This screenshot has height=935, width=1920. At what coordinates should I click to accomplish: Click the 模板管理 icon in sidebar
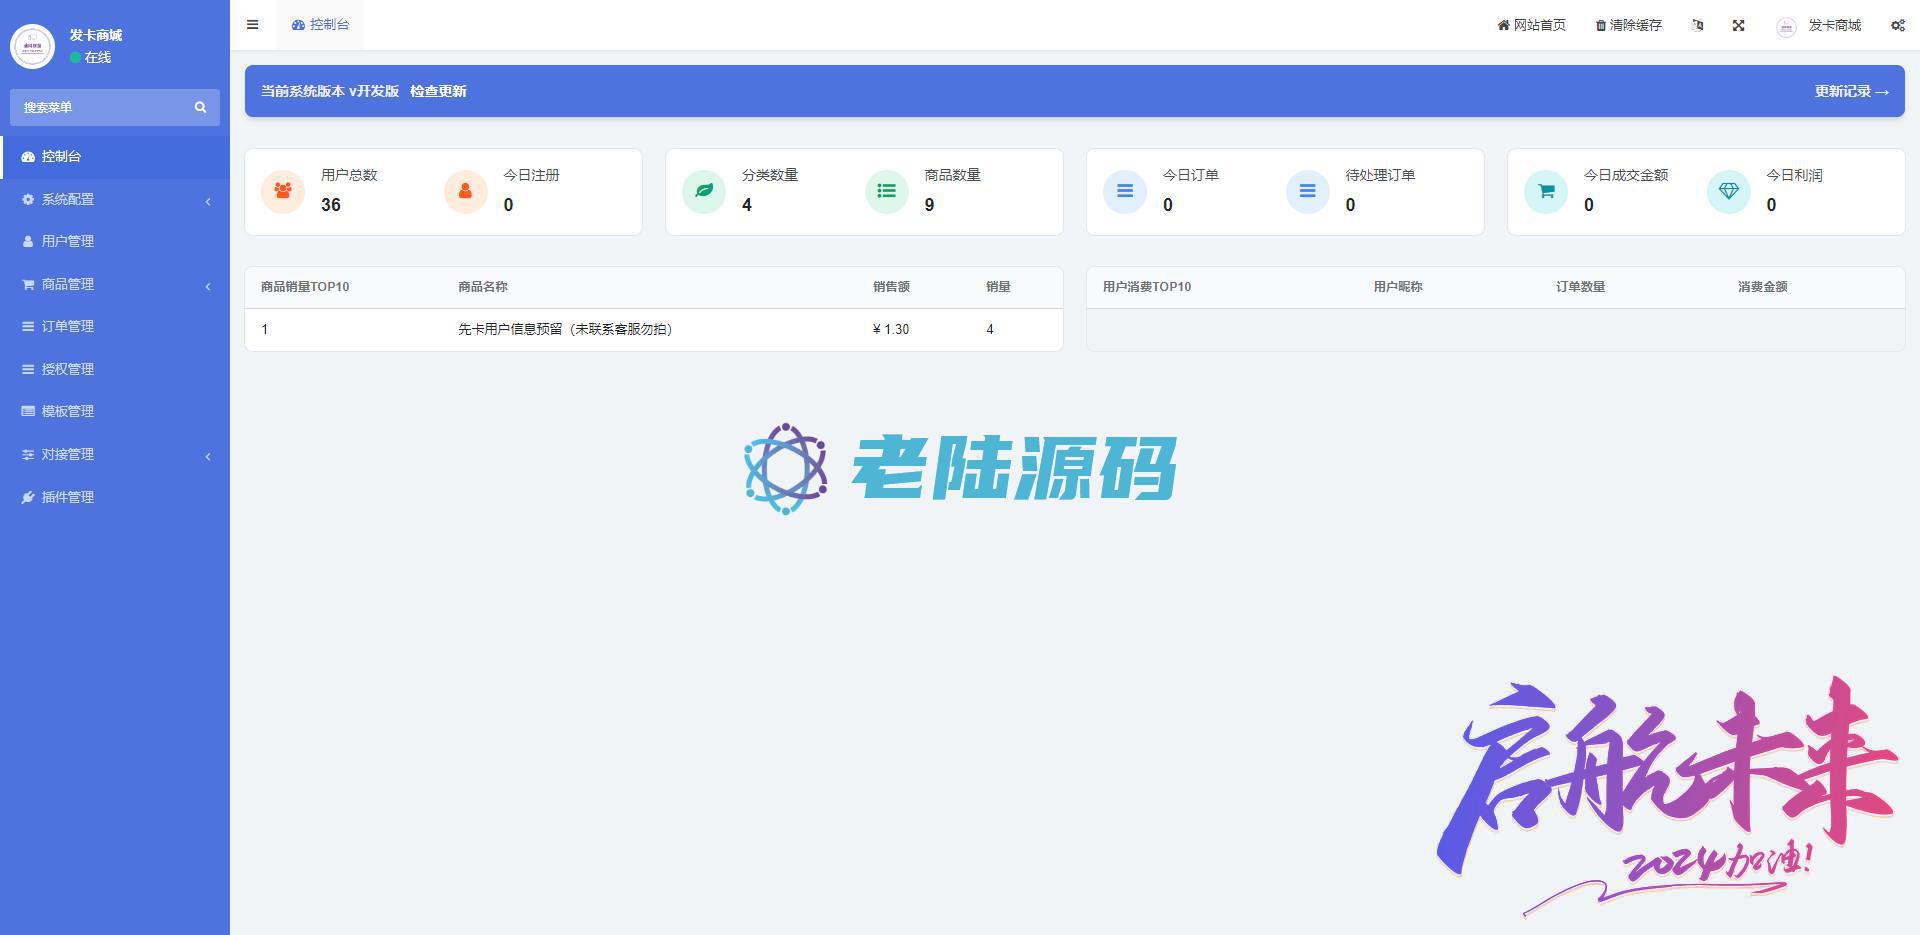coord(28,411)
